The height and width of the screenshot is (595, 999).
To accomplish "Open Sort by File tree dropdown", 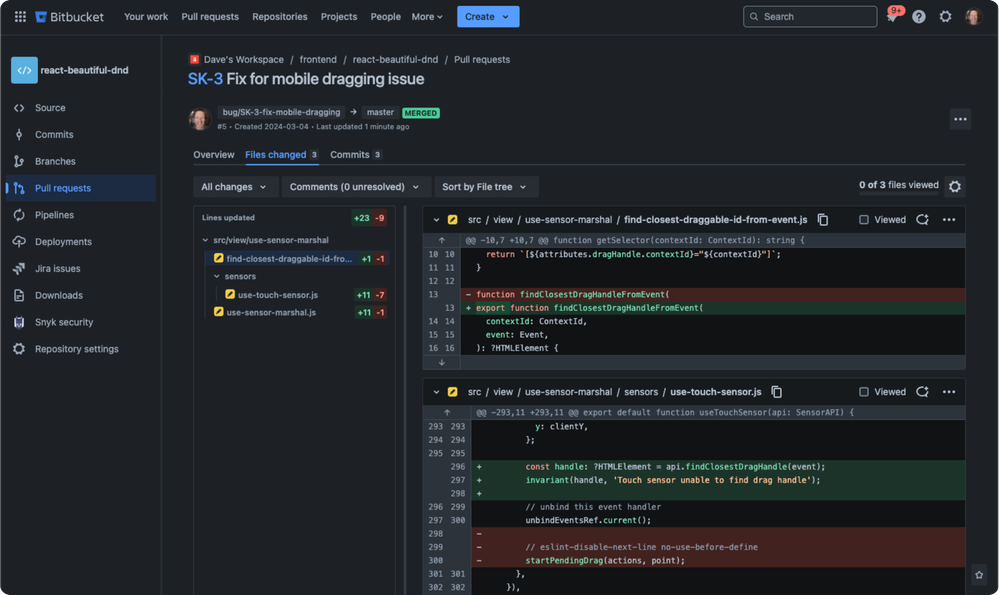I will tap(485, 187).
